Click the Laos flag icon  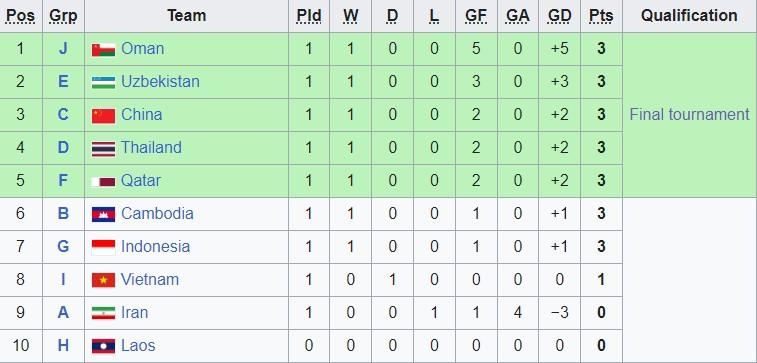pyautogui.click(x=103, y=346)
